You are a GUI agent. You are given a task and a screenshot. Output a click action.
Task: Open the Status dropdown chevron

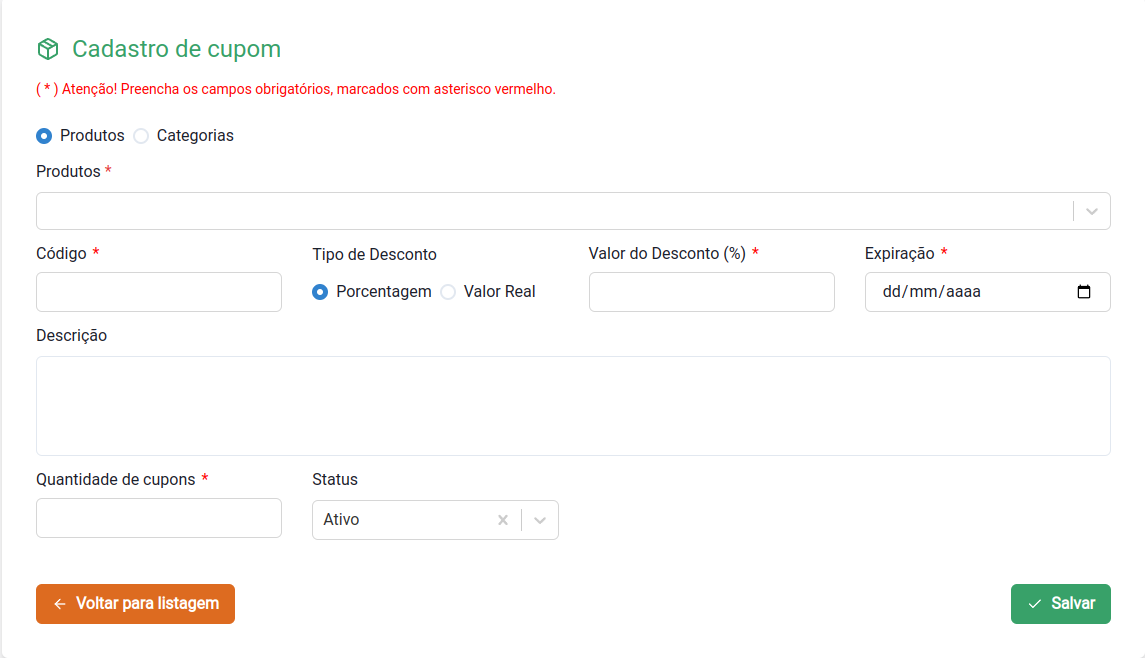pos(540,520)
